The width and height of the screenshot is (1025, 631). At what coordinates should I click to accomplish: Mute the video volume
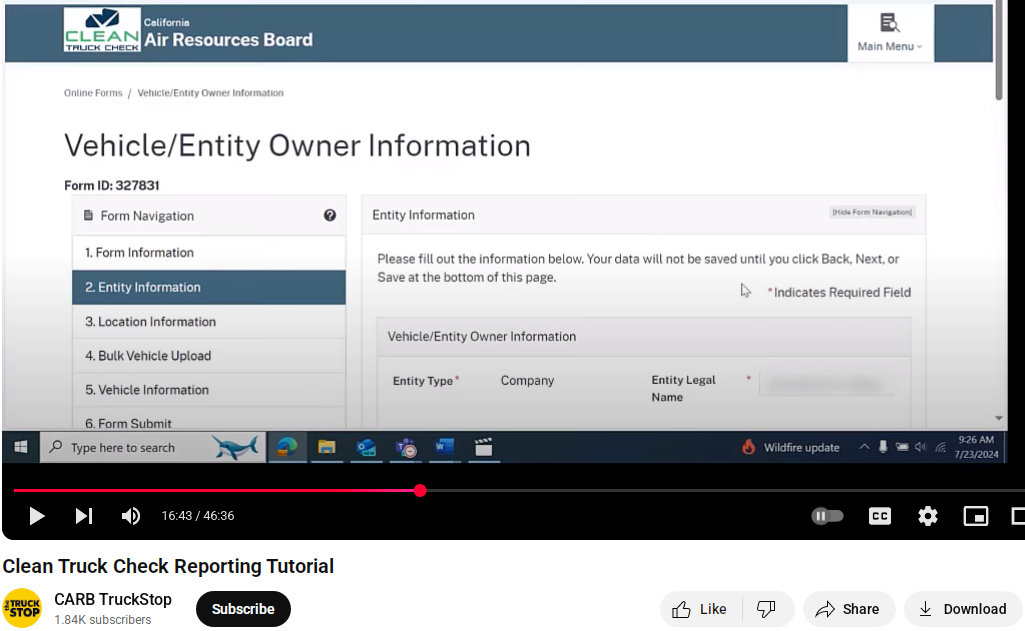[131, 516]
